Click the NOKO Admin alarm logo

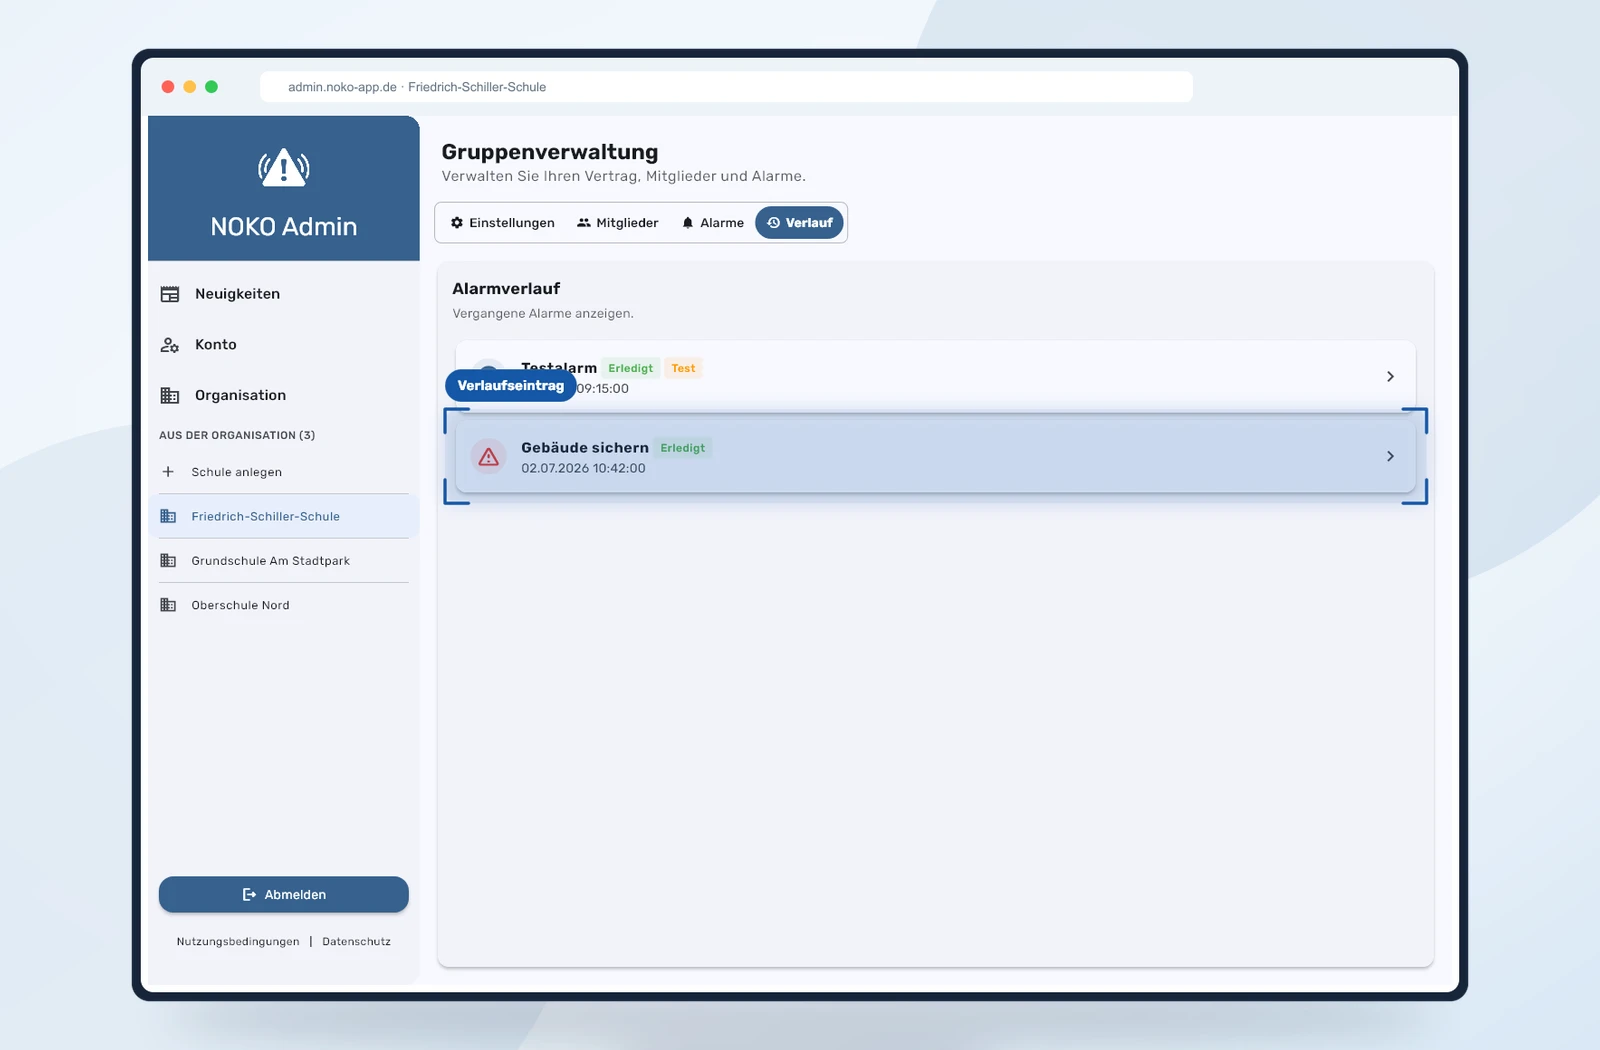(x=284, y=167)
